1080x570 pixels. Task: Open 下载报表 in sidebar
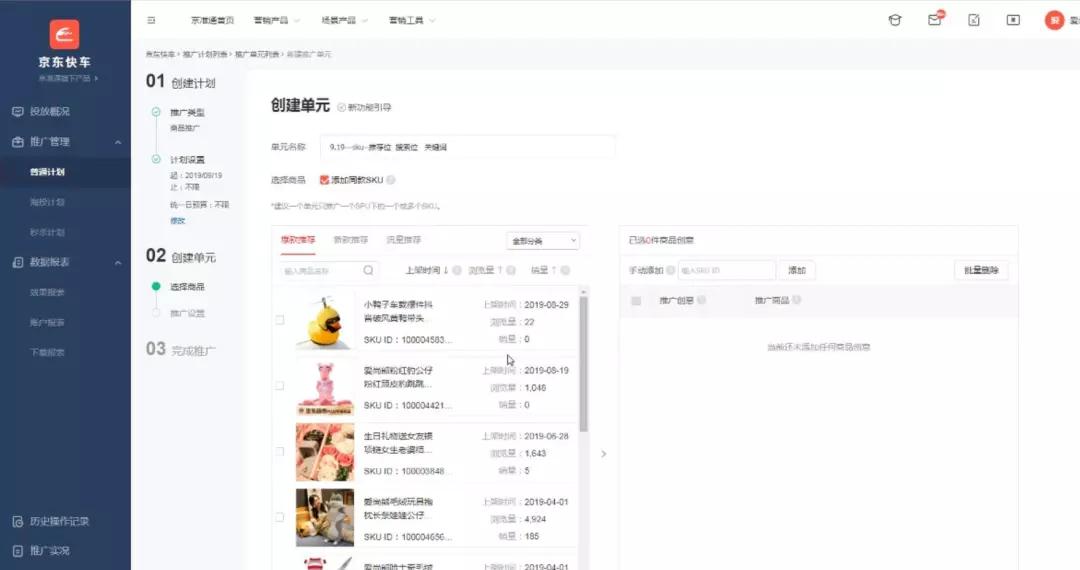pos(48,352)
